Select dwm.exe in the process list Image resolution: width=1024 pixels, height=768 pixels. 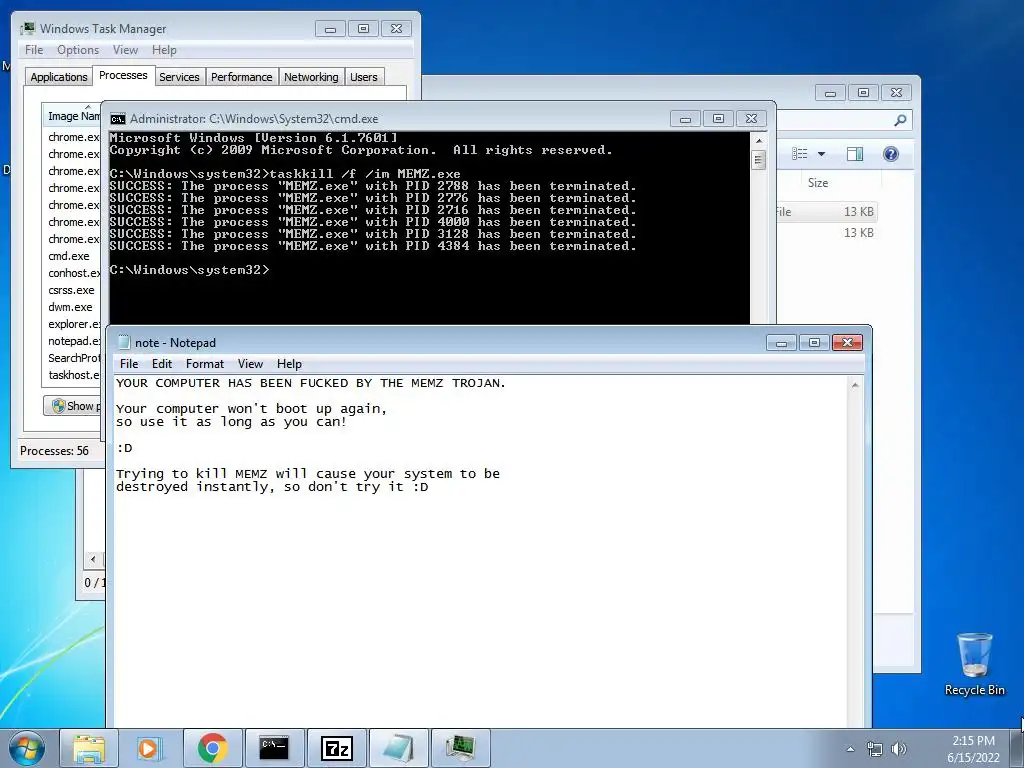click(x=72, y=307)
